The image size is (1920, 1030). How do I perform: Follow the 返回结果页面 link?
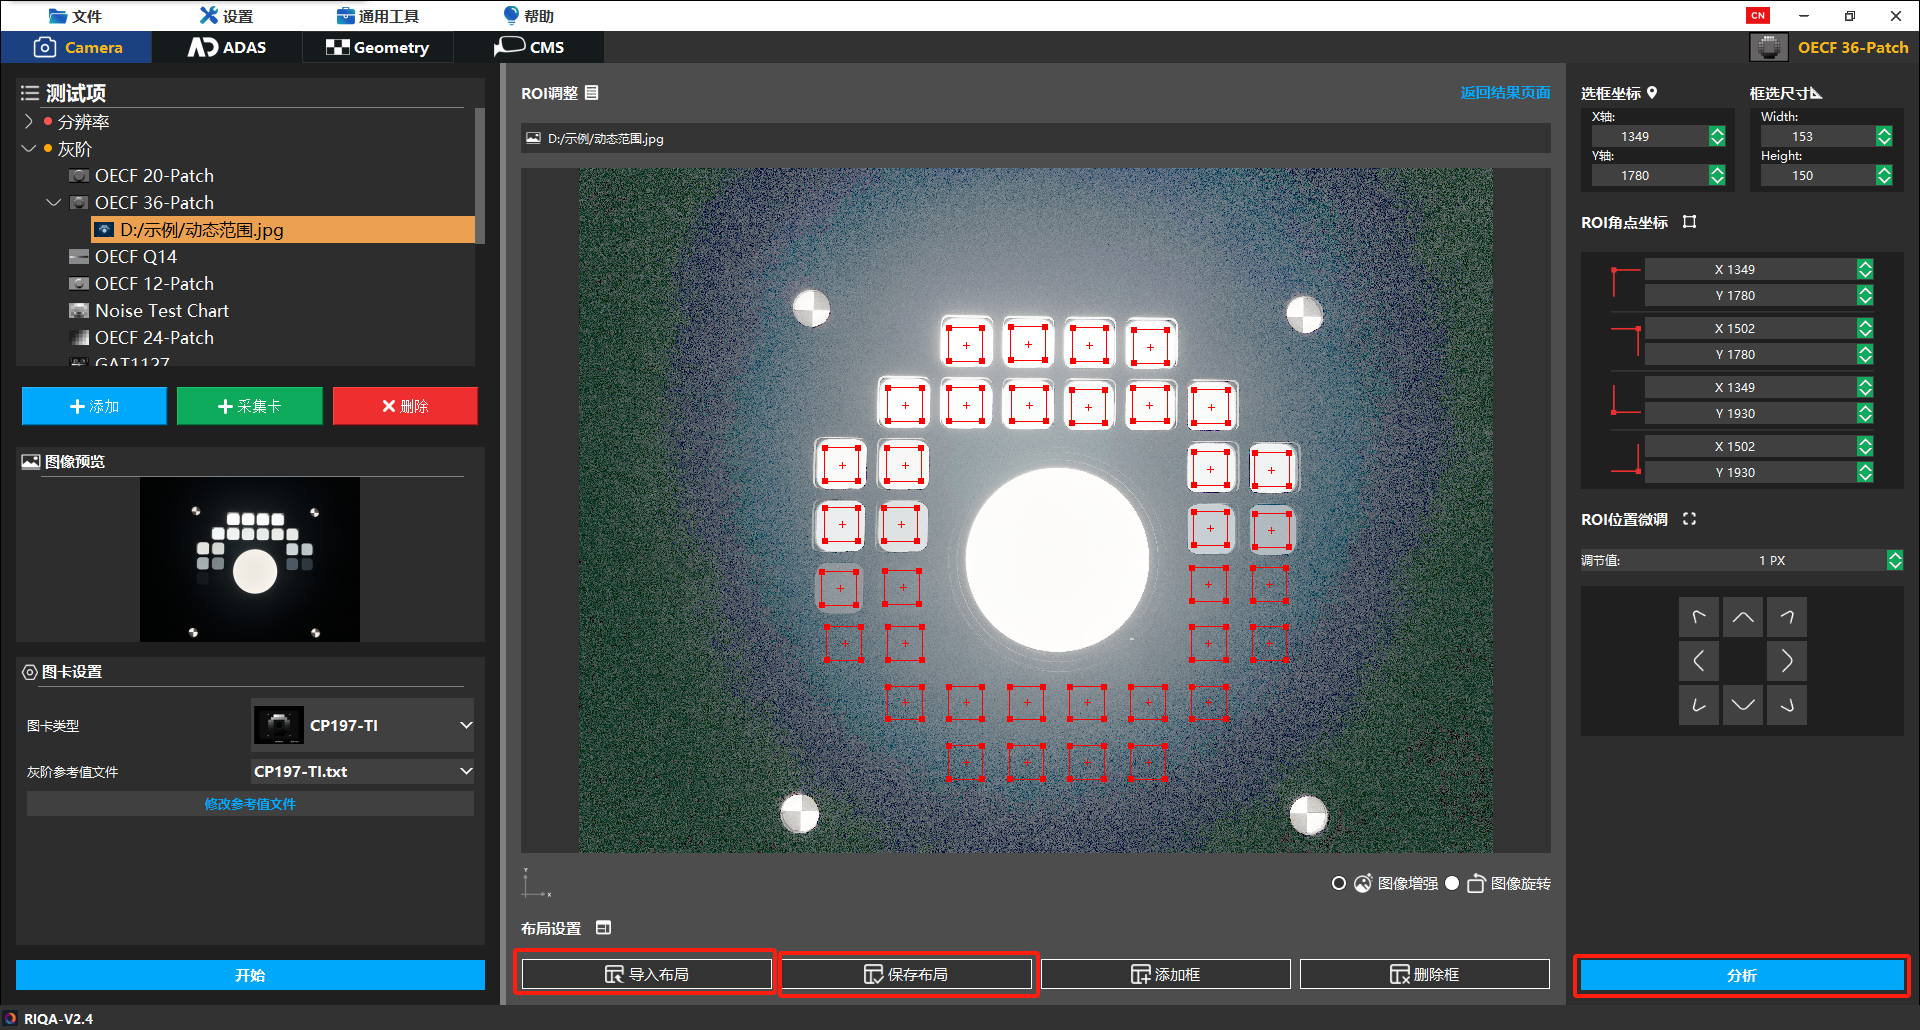coord(1504,93)
